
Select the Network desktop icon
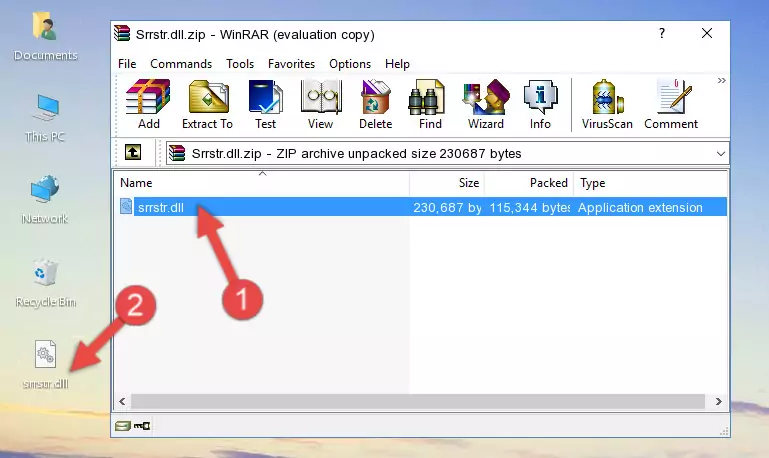[45, 200]
